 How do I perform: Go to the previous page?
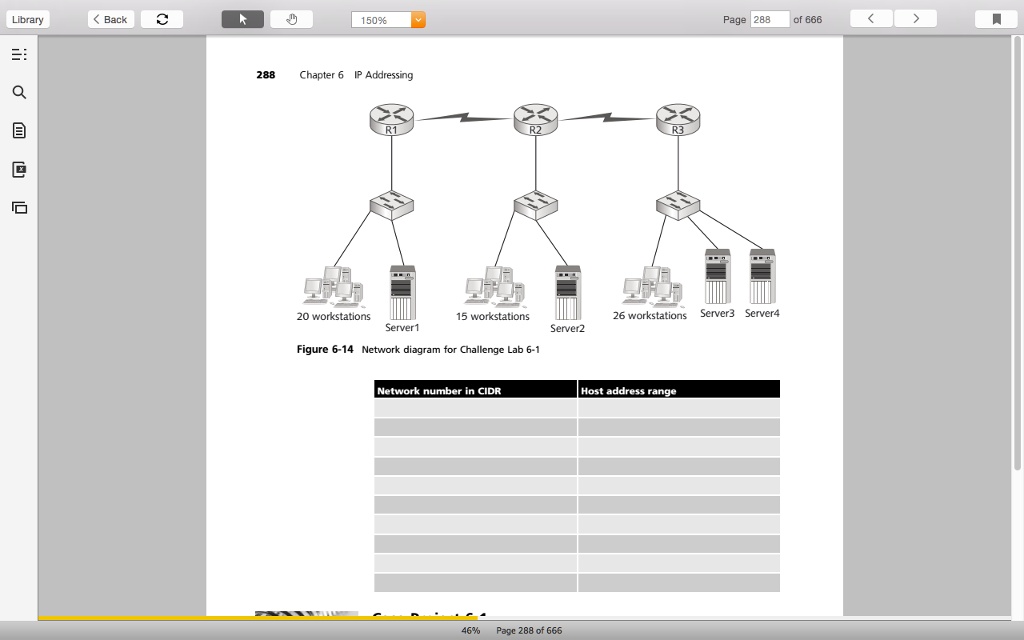(869, 18)
